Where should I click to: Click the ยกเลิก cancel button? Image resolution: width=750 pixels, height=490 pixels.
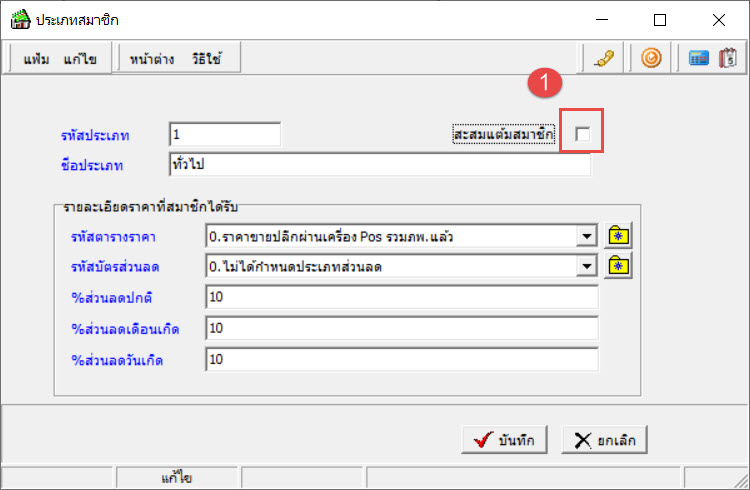pos(605,440)
